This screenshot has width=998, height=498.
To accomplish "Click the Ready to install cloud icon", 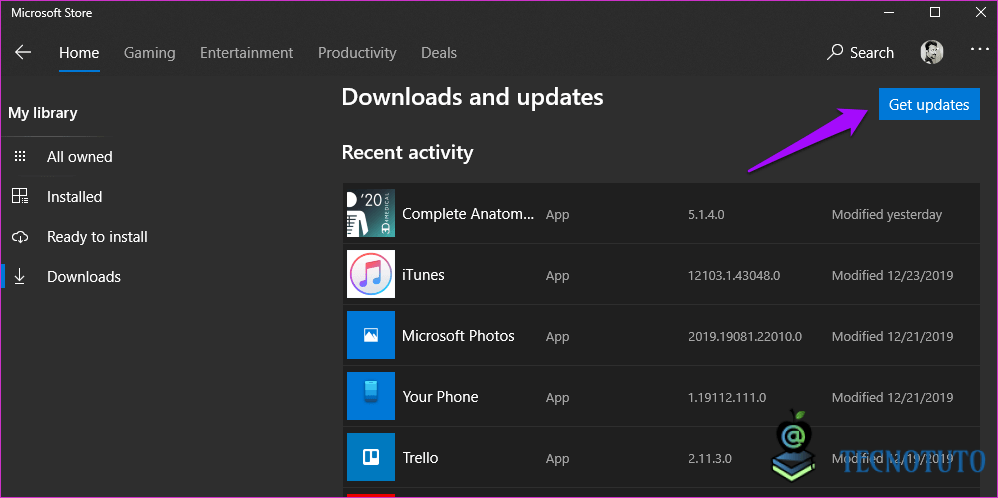I will click(20, 237).
